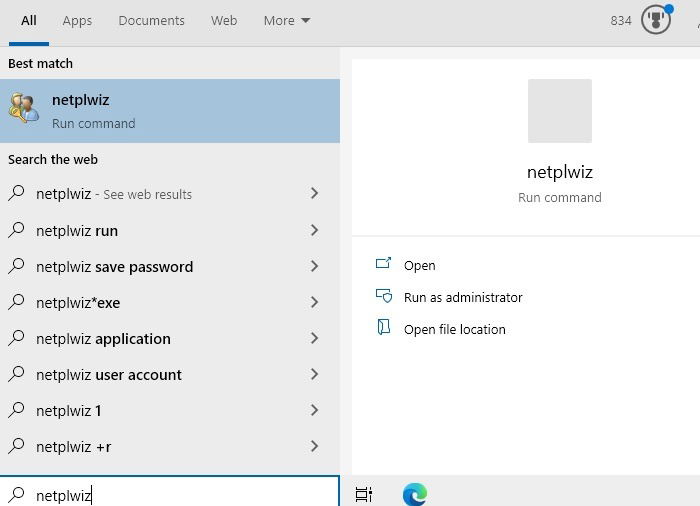Open the More dropdown filter

tap(287, 21)
